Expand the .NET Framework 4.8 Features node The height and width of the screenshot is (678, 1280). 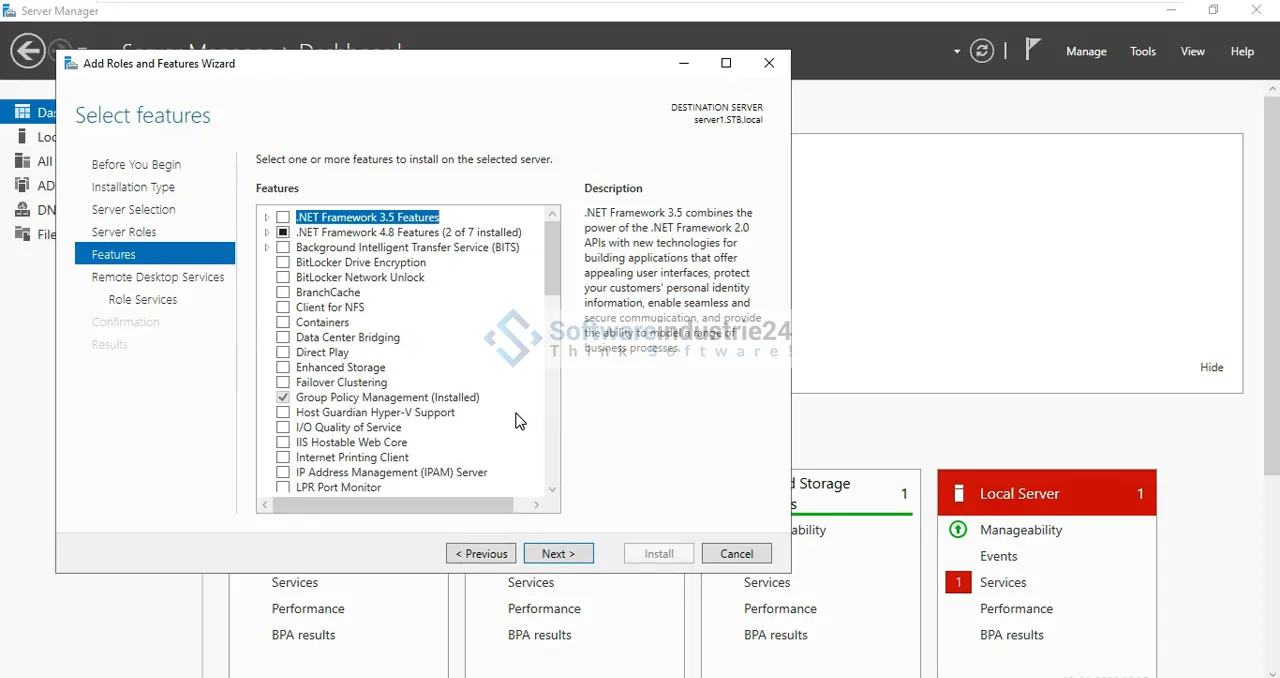point(267,233)
